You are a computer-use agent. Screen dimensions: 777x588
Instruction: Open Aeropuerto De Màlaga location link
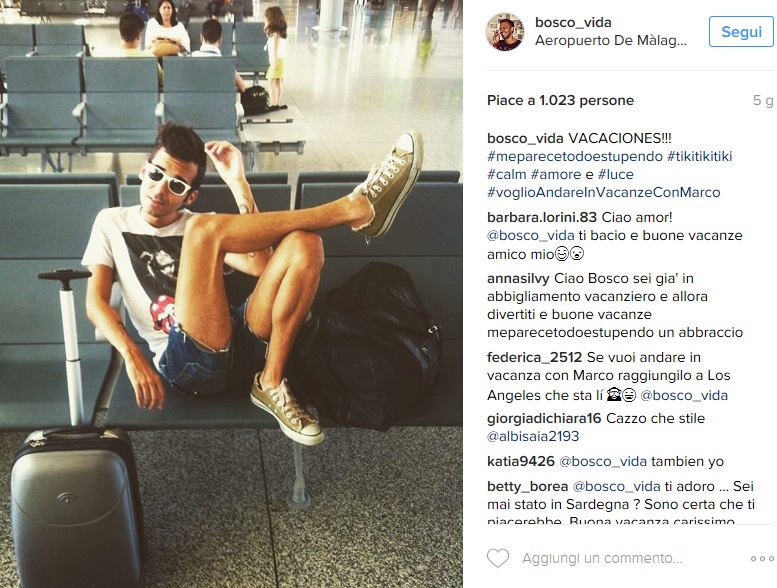[611, 41]
